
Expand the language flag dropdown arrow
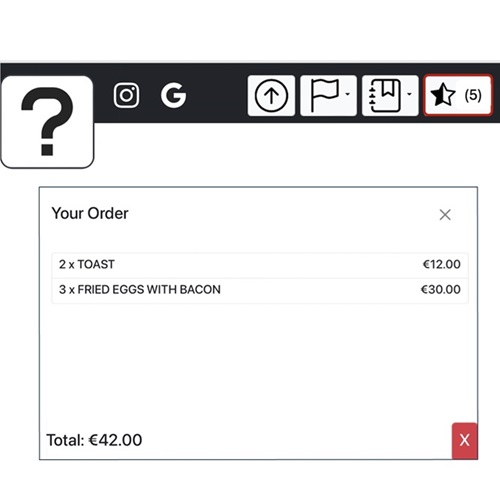pyautogui.click(x=348, y=94)
